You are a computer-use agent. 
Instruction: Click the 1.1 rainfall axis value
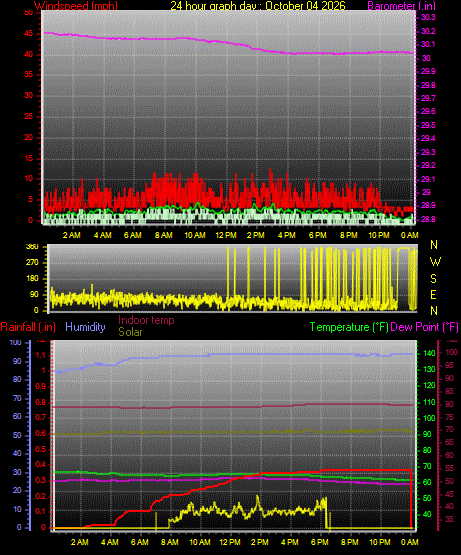[41, 355]
